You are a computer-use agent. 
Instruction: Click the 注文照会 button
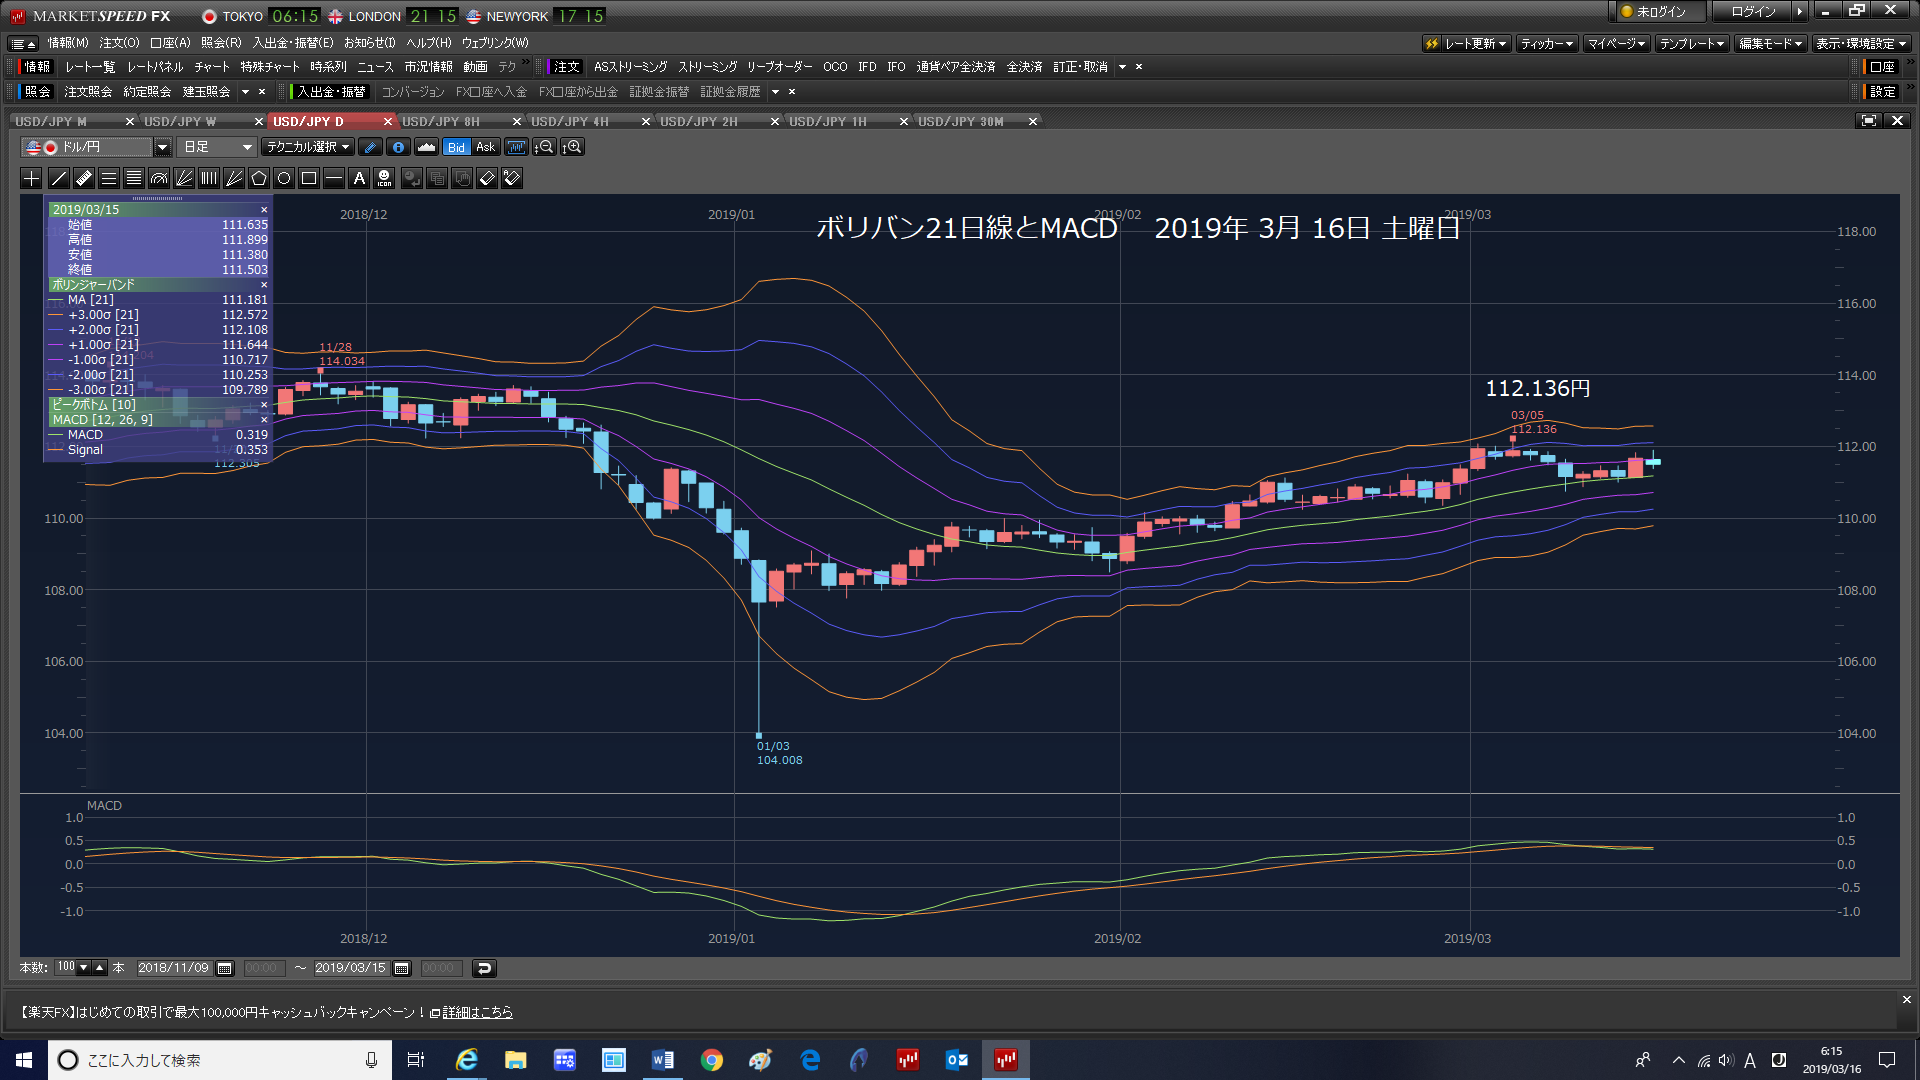pos(88,92)
